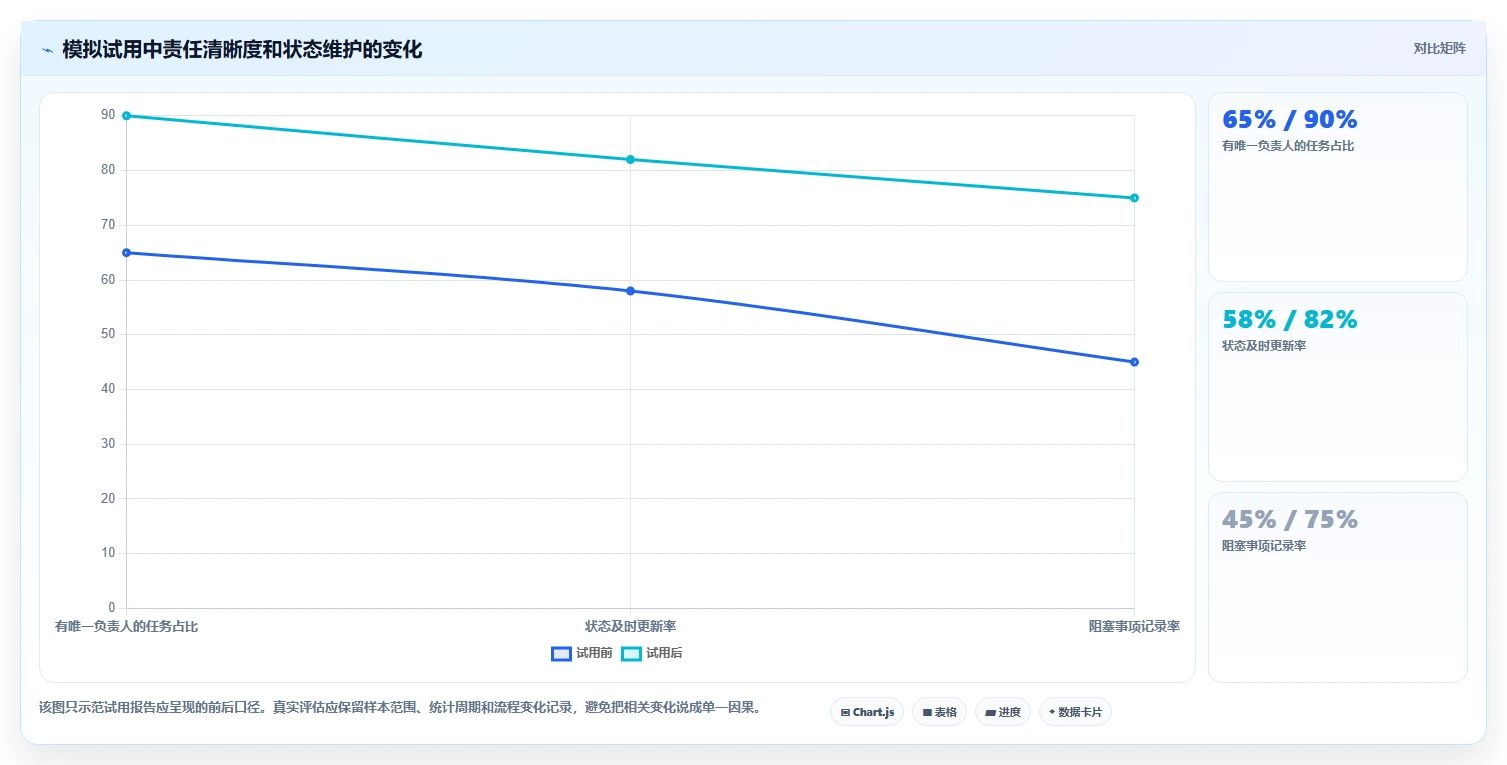Image resolution: width=1507 pixels, height=765 pixels.
Task: Toggle the 试用前 series label in the legend
Action: [594, 653]
